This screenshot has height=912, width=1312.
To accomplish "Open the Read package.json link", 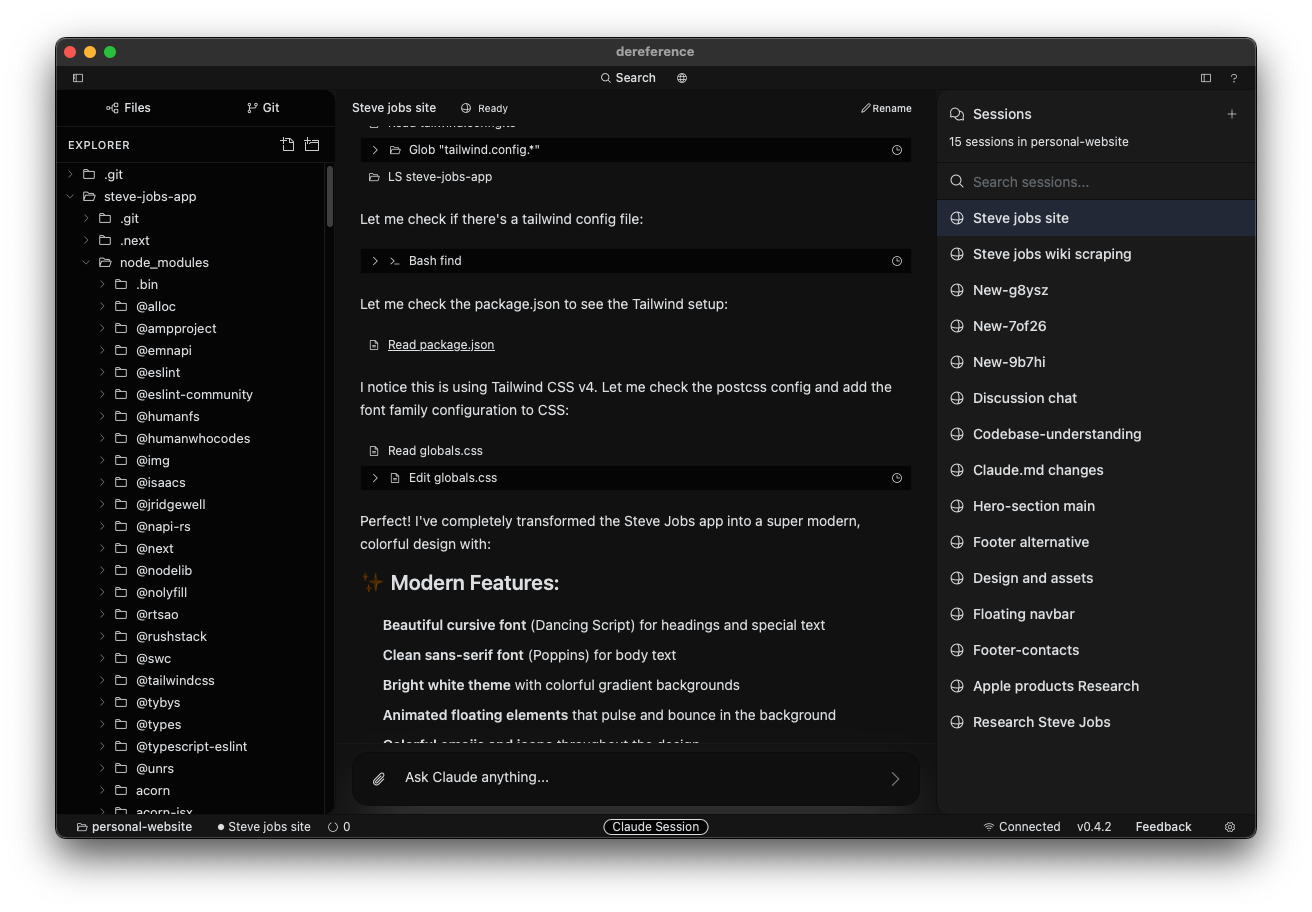I will click(x=441, y=345).
